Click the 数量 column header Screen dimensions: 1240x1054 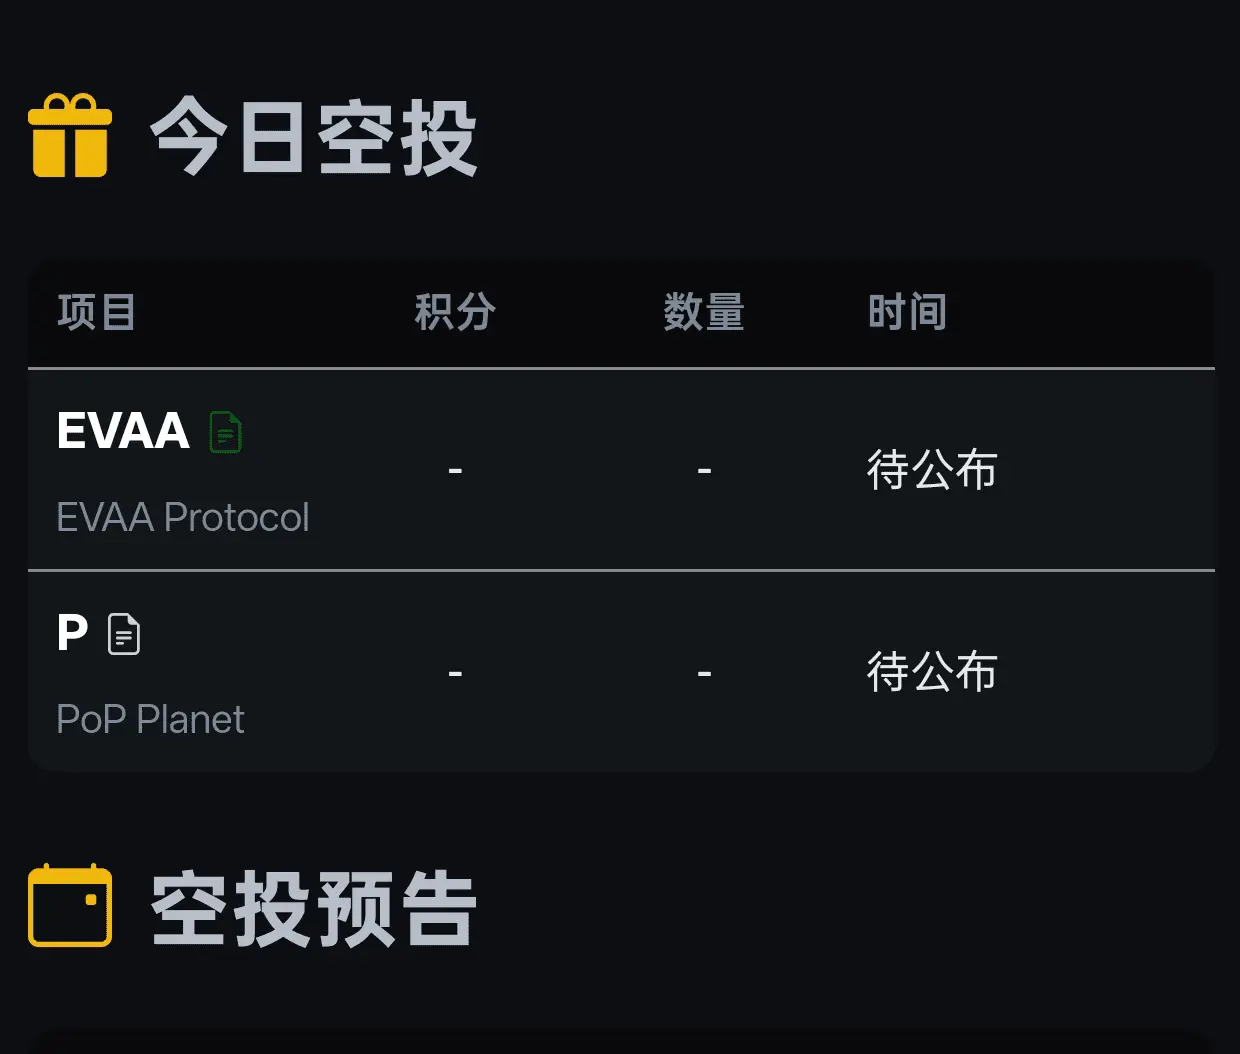click(704, 312)
